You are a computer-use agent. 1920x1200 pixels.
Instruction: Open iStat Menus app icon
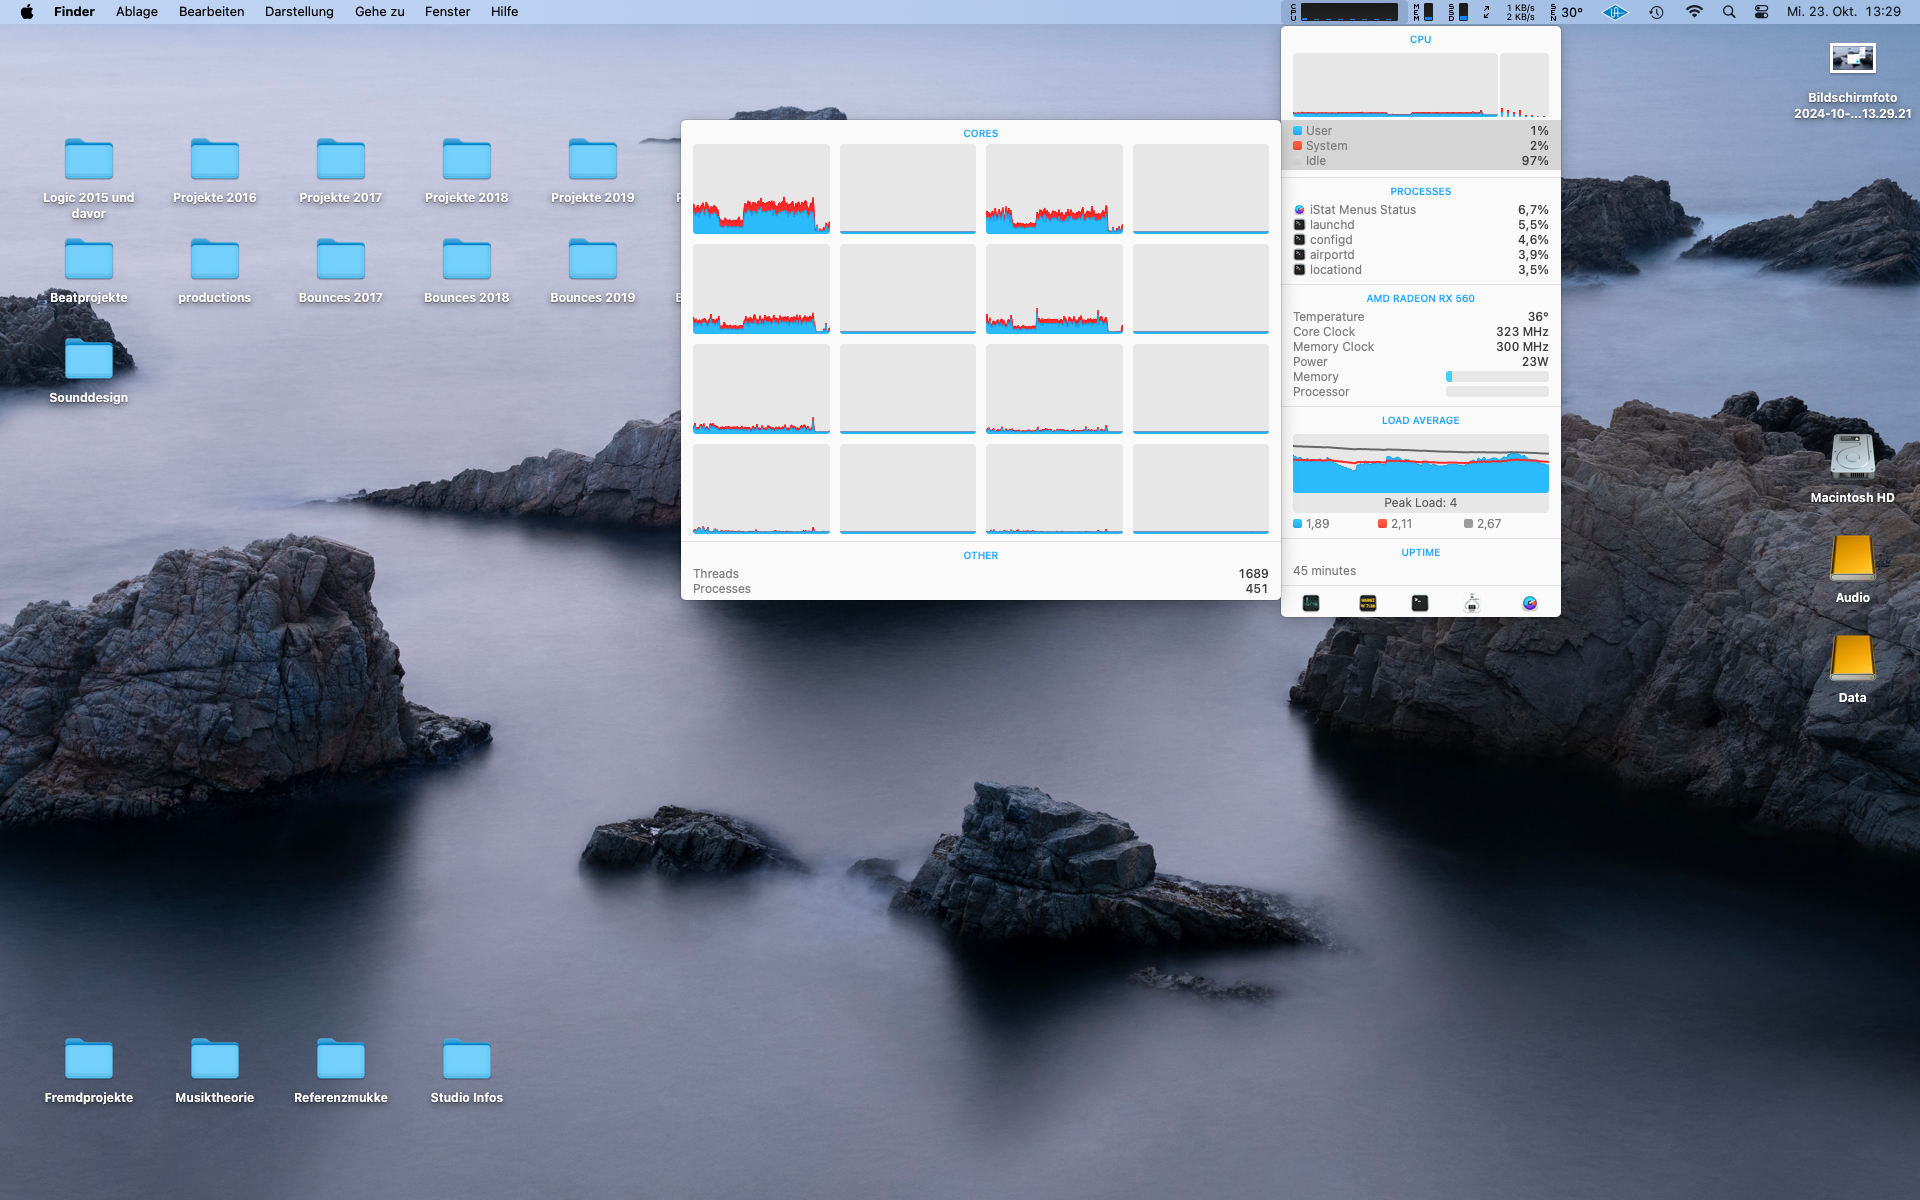click(x=1530, y=603)
